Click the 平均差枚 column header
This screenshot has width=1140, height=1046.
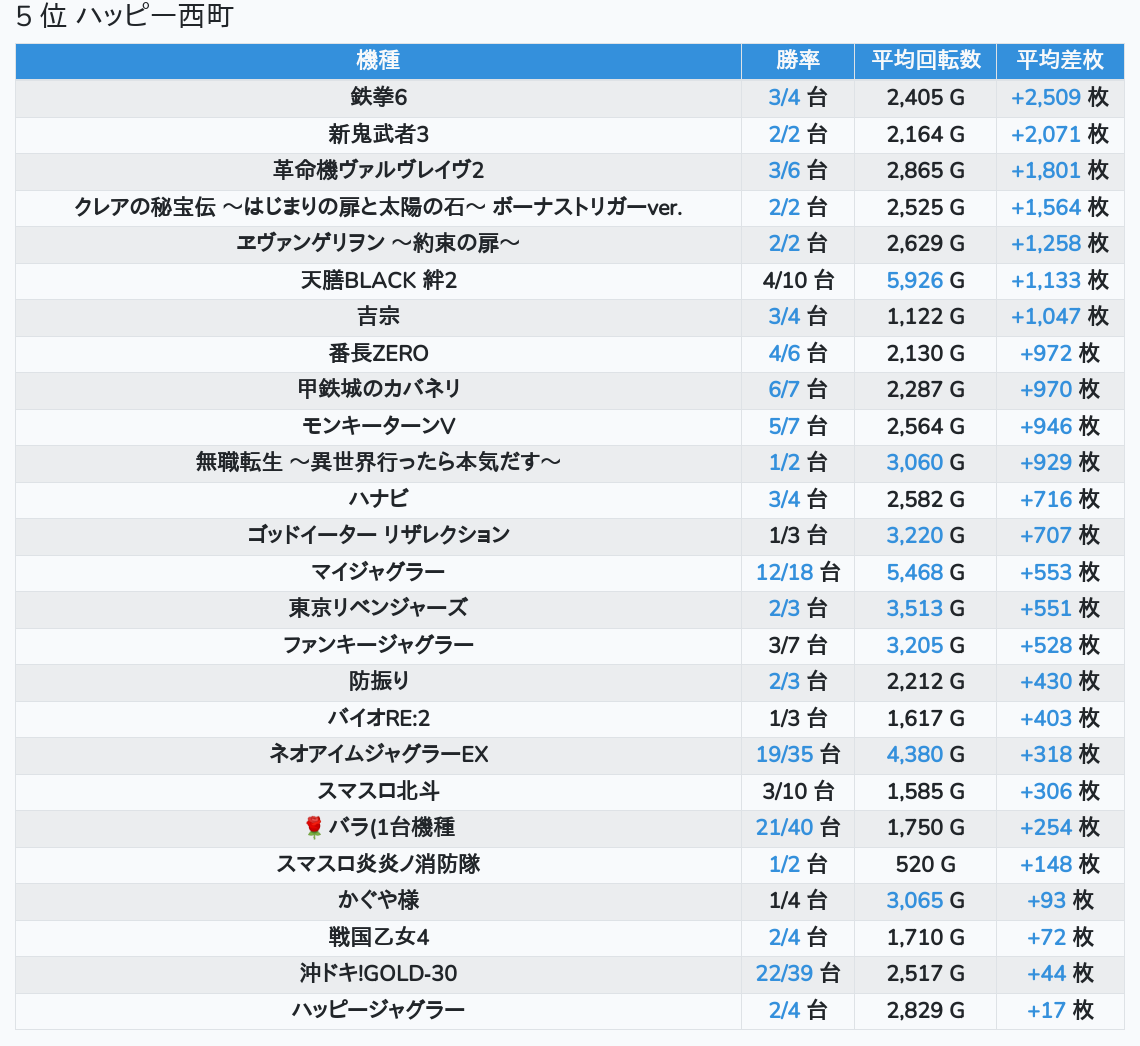click(1060, 60)
